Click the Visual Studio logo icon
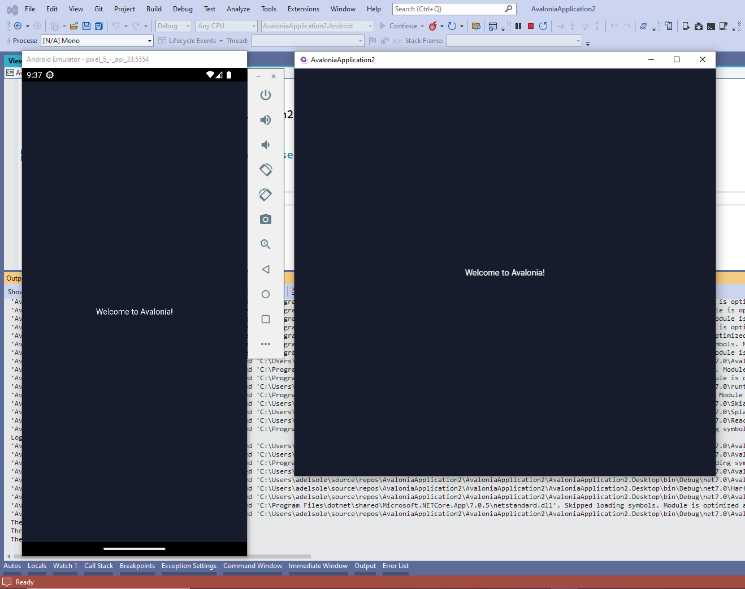Image resolution: width=745 pixels, height=589 pixels. pyautogui.click(x=11, y=9)
